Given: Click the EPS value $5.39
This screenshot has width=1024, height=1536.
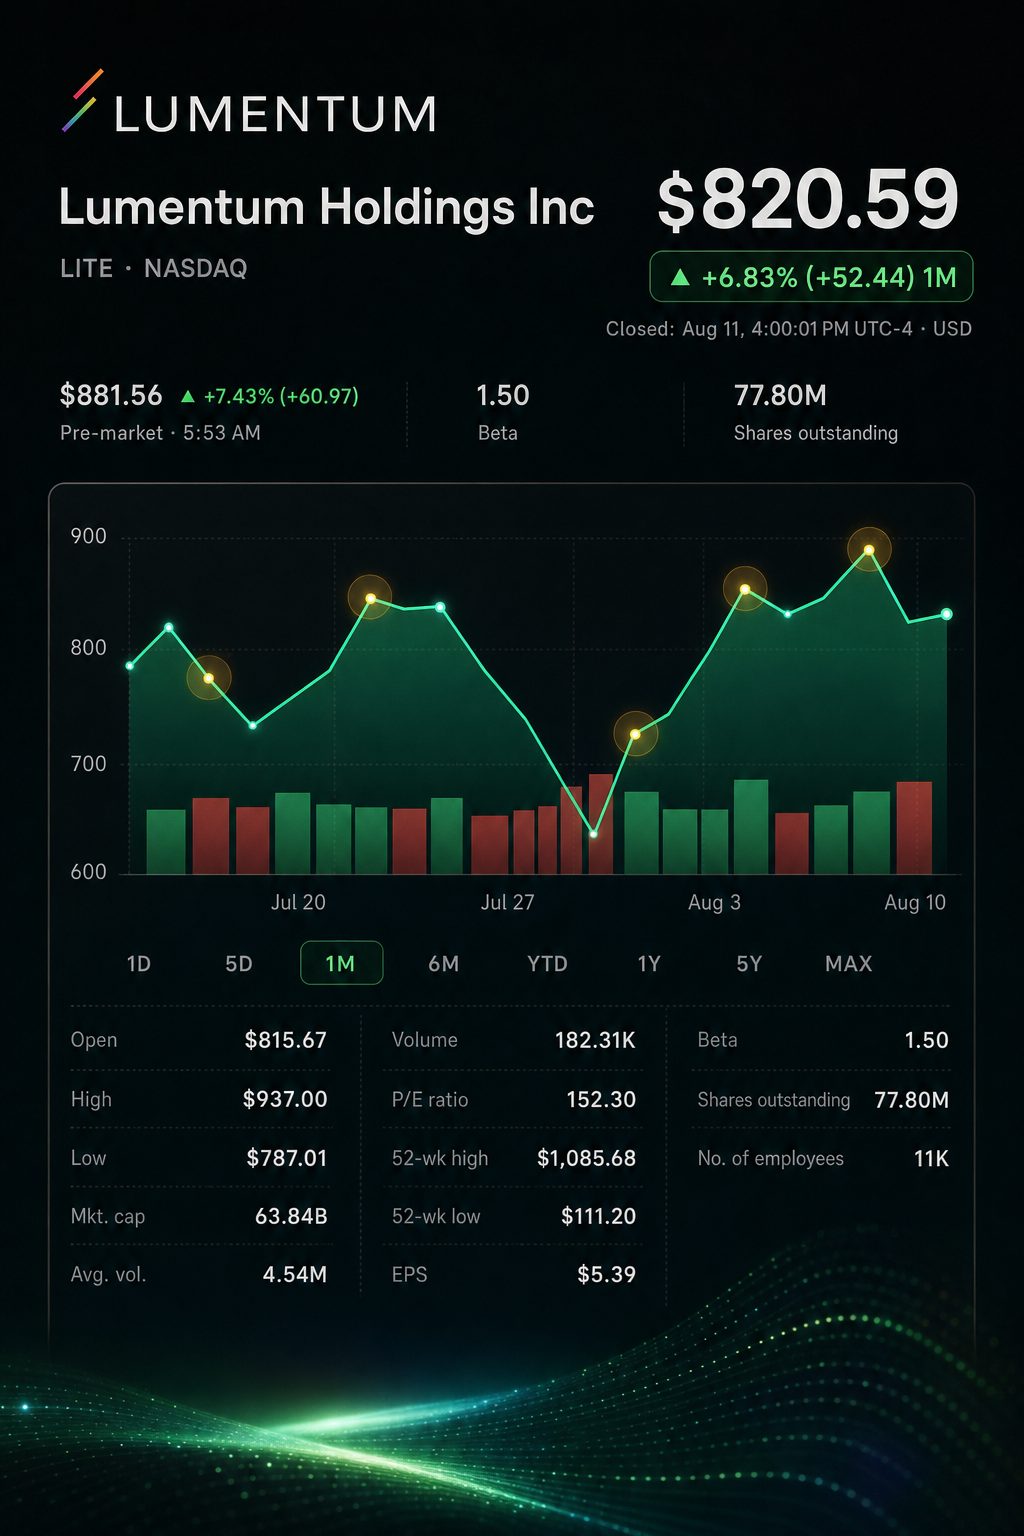Looking at the screenshot, I should click(606, 1274).
